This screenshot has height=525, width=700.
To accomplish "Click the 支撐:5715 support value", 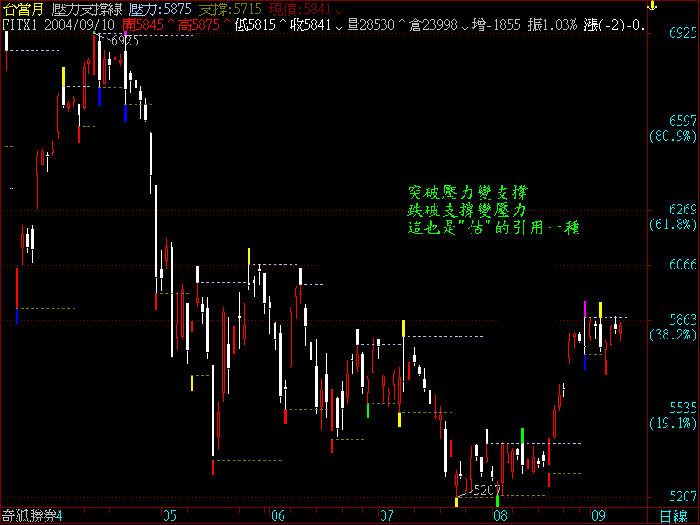I will pyautogui.click(x=229, y=9).
